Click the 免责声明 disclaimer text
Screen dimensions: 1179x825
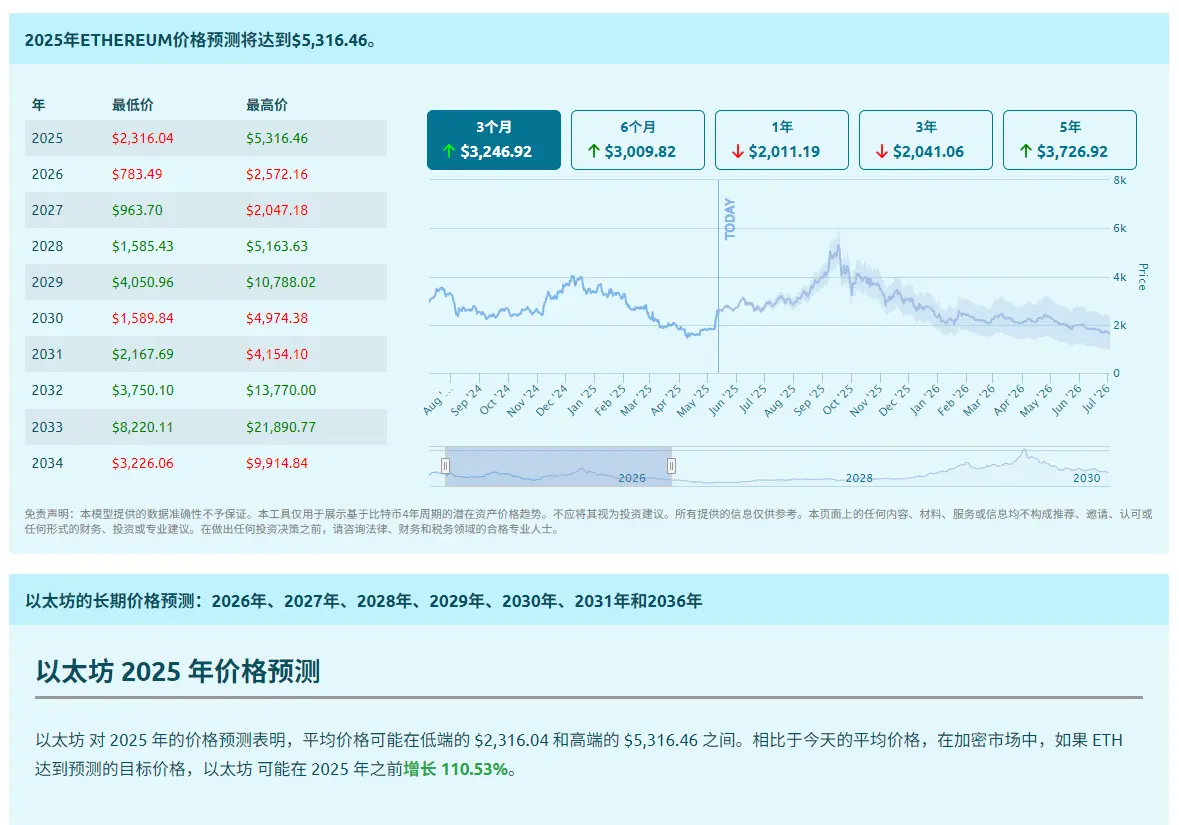point(588,522)
